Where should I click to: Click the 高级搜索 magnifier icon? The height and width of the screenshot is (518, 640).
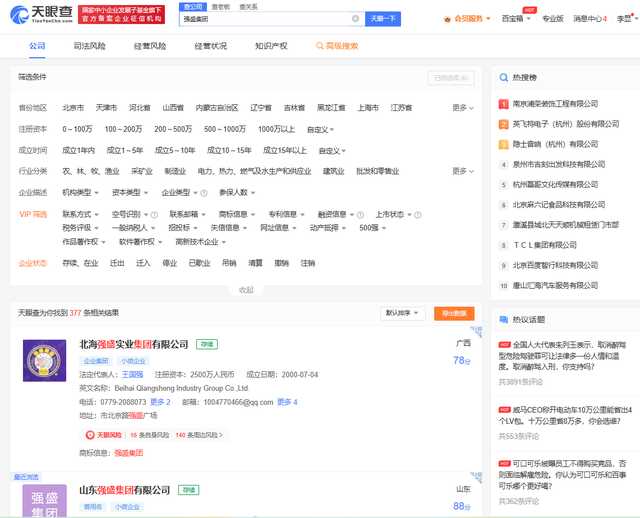coord(319,46)
